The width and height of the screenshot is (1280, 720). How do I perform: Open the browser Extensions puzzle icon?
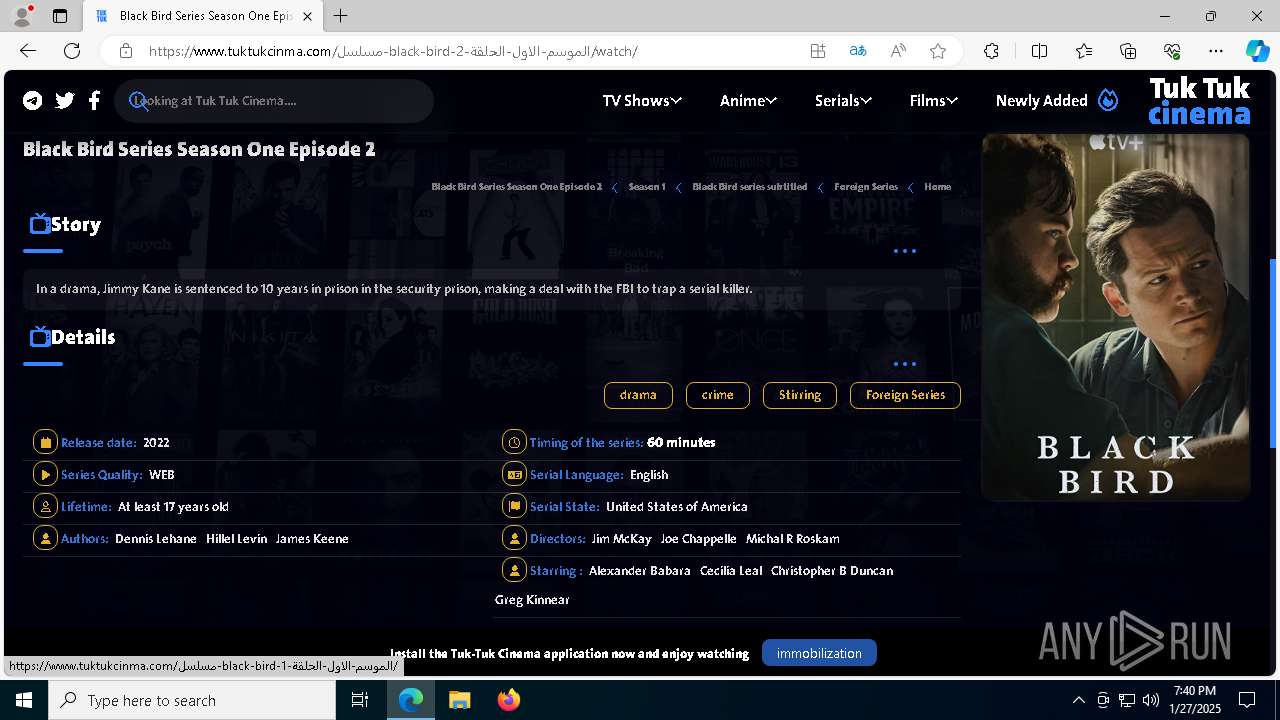tap(991, 51)
